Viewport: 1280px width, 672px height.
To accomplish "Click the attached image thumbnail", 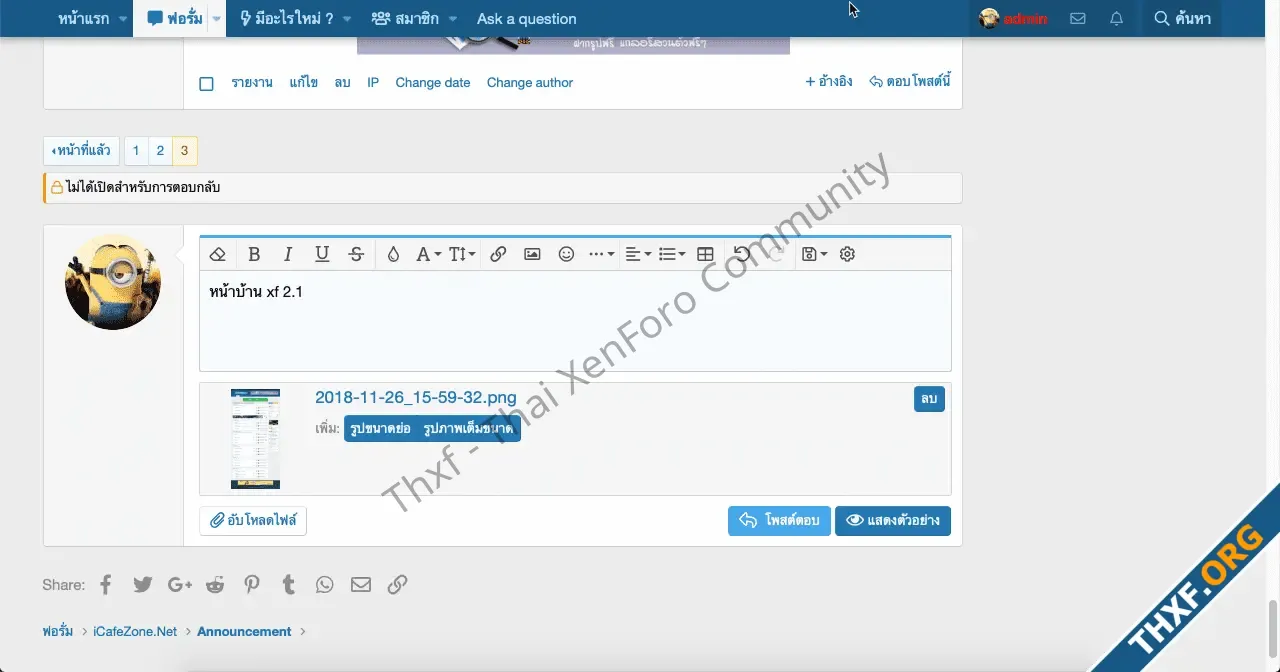I will [x=255, y=439].
